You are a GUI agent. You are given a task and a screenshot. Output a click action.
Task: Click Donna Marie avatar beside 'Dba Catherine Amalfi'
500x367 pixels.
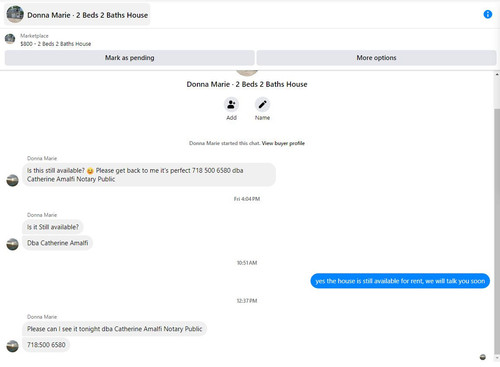coord(13,244)
